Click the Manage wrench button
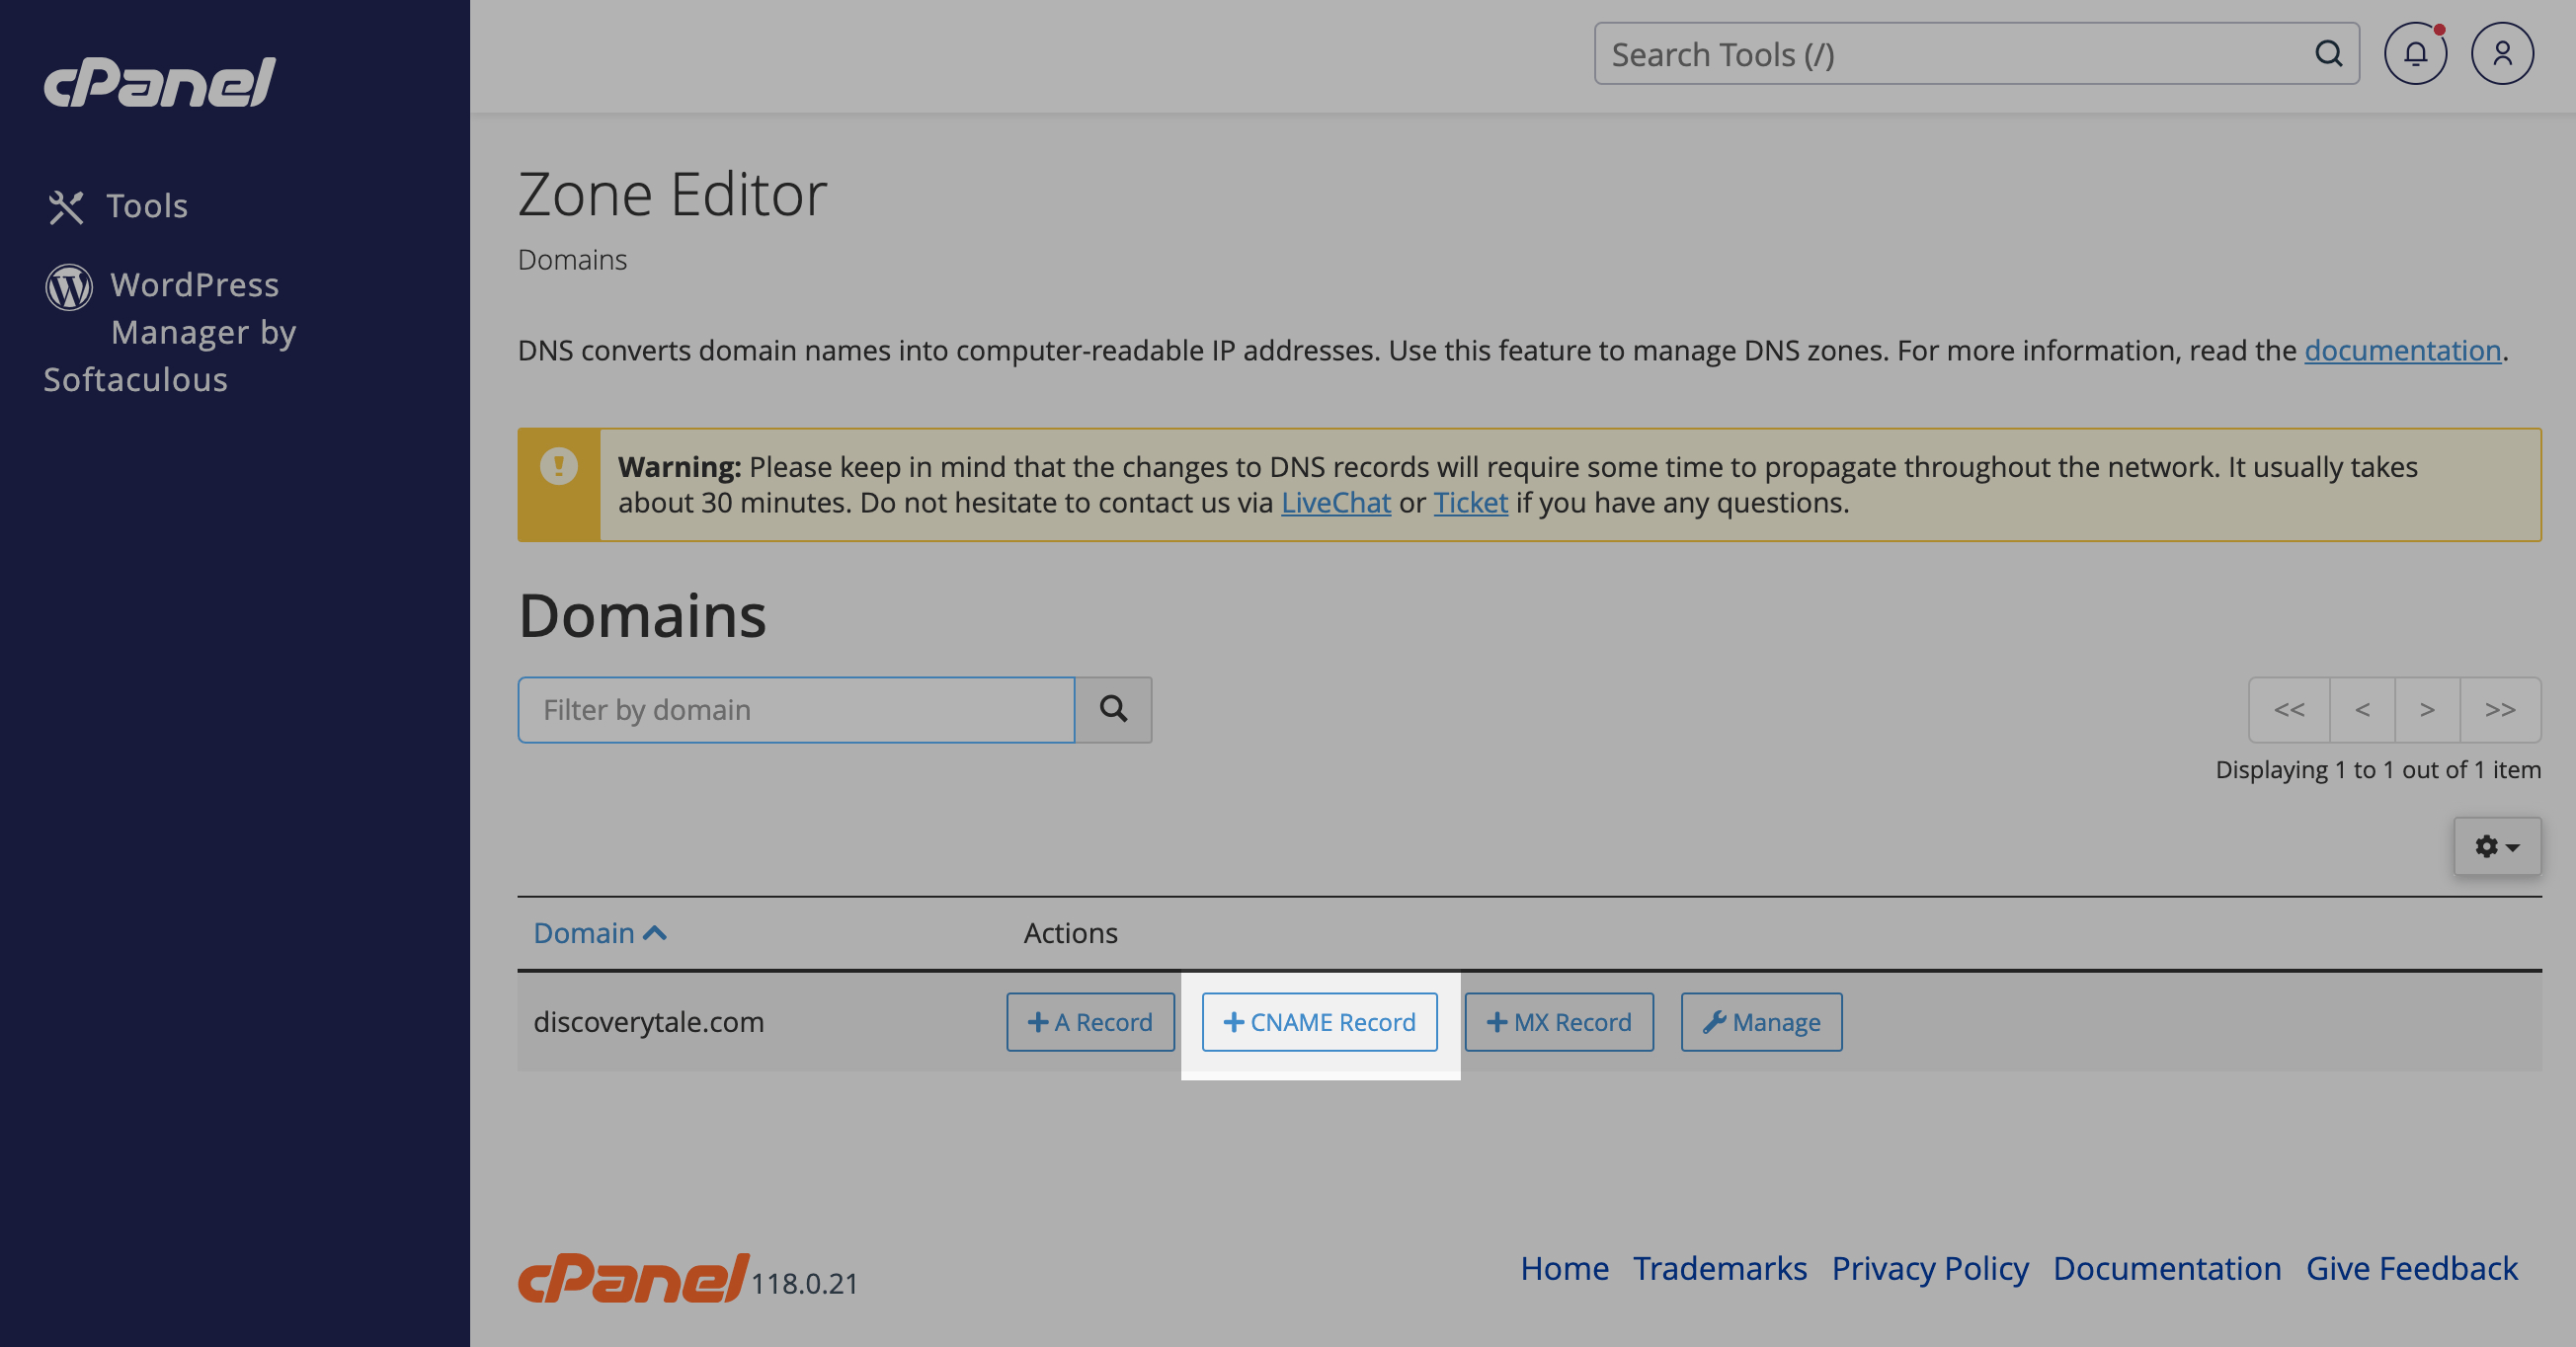 1760,1022
